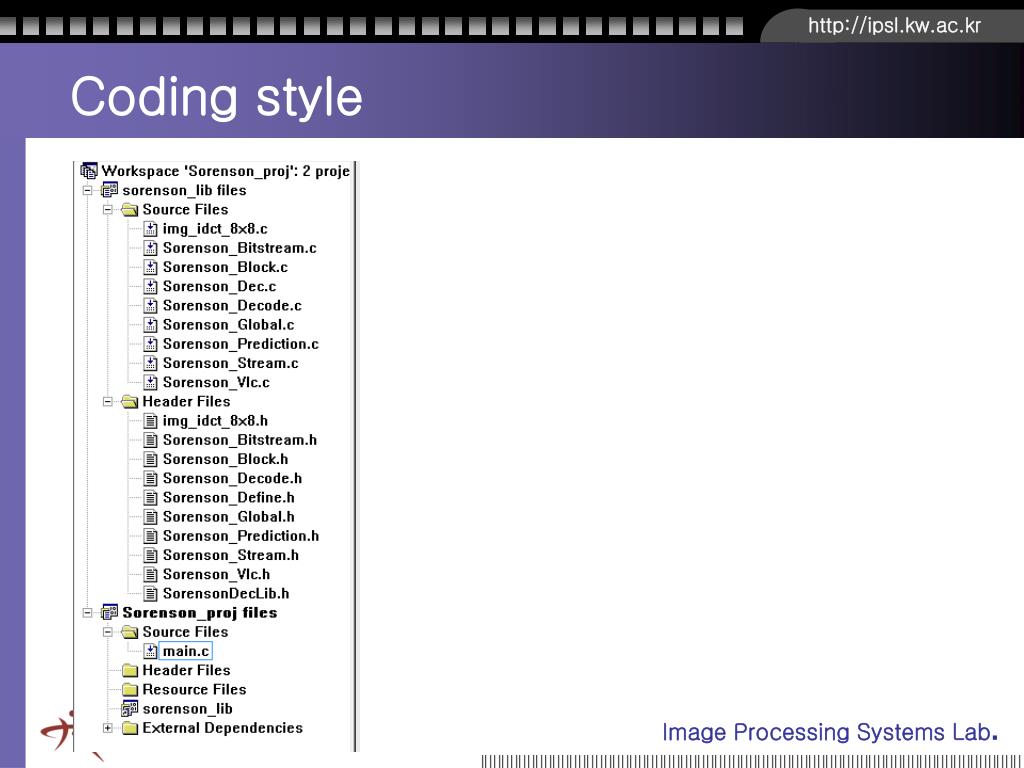The height and width of the screenshot is (768, 1024).
Task: Open the http://ipsl.kw.ac.kr link
Action: point(894,25)
